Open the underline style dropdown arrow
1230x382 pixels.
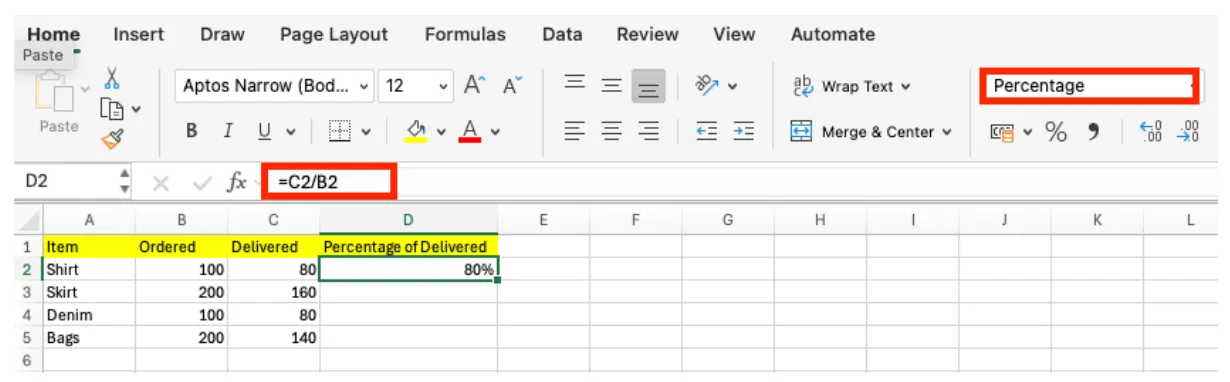point(291,131)
